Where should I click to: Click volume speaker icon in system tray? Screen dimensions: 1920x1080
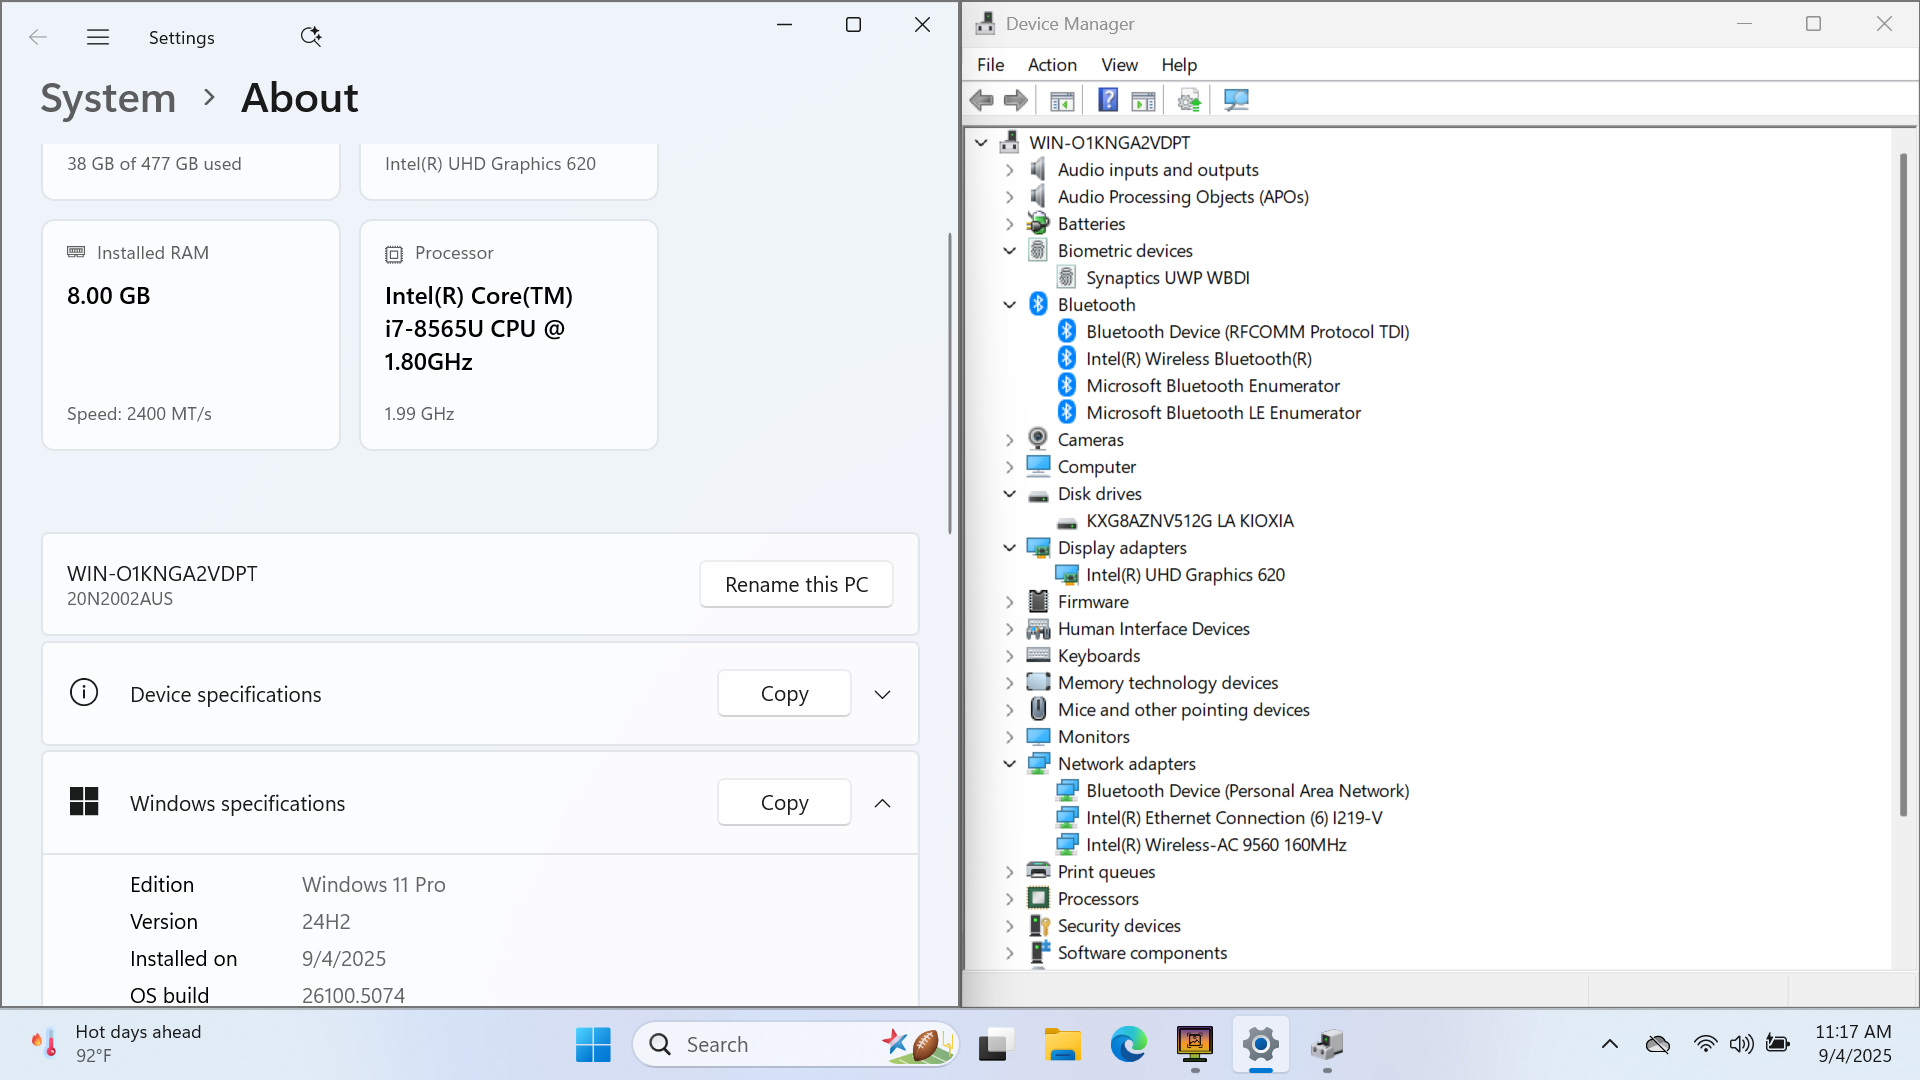point(1741,1045)
